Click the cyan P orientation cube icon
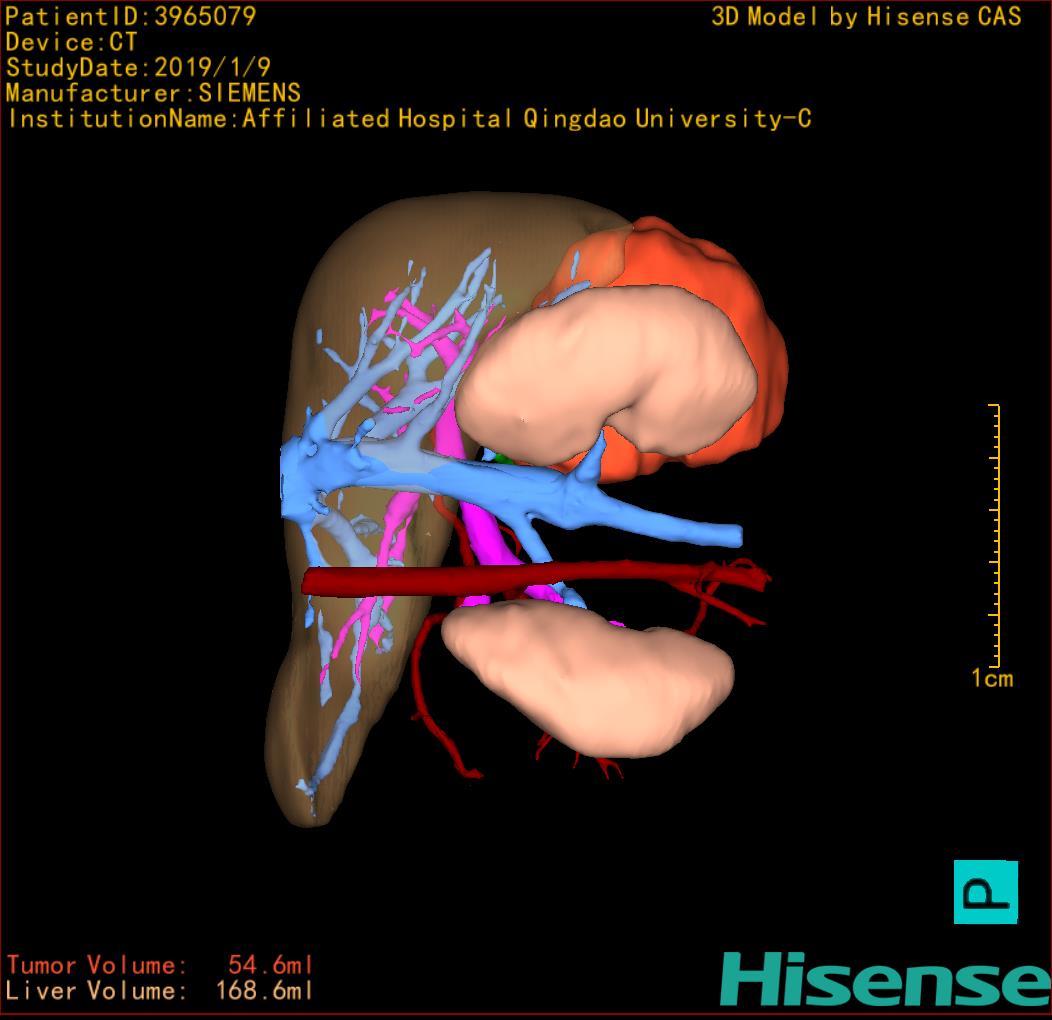This screenshot has height=1020, width=1052. pyautogui.click(x=986, y=892)
